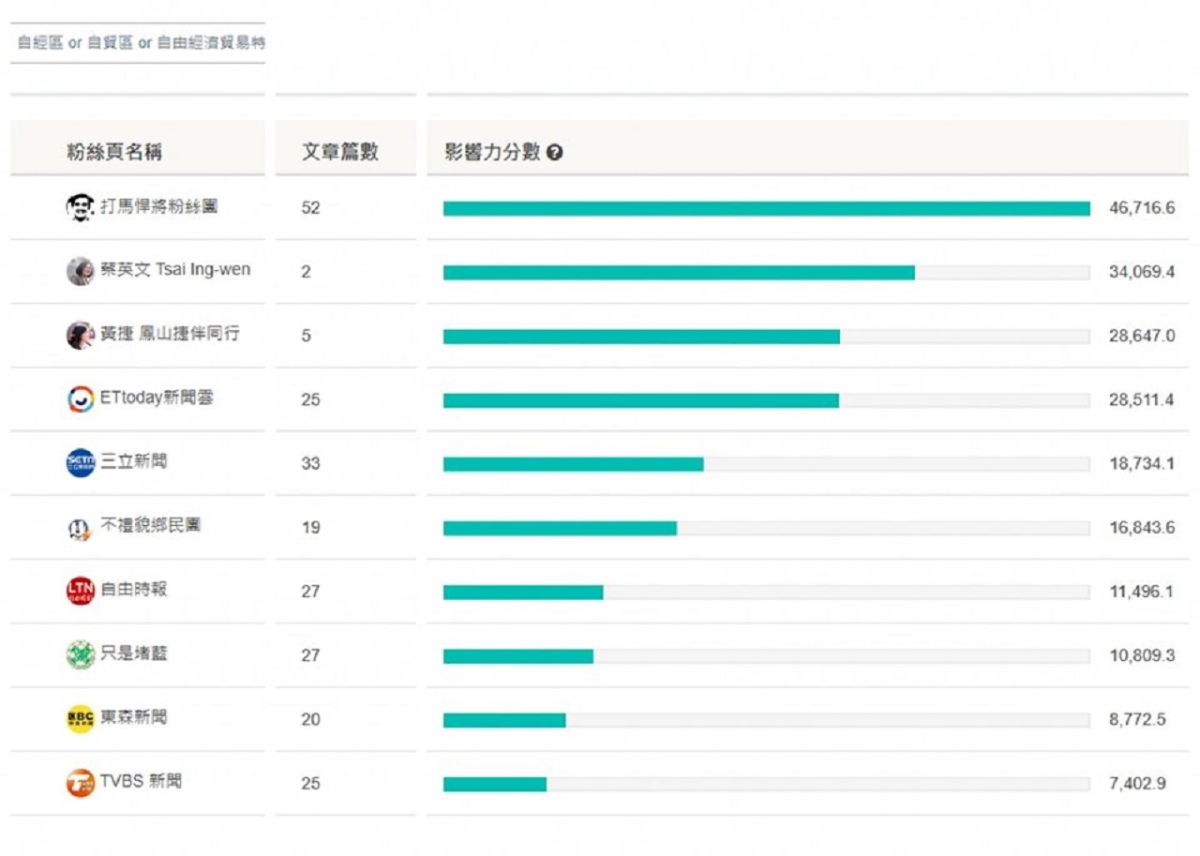This screenshot has width=1200, height=856.
Task: Click the 自由時報 LTN logo icon
Action: click(80, 590)
